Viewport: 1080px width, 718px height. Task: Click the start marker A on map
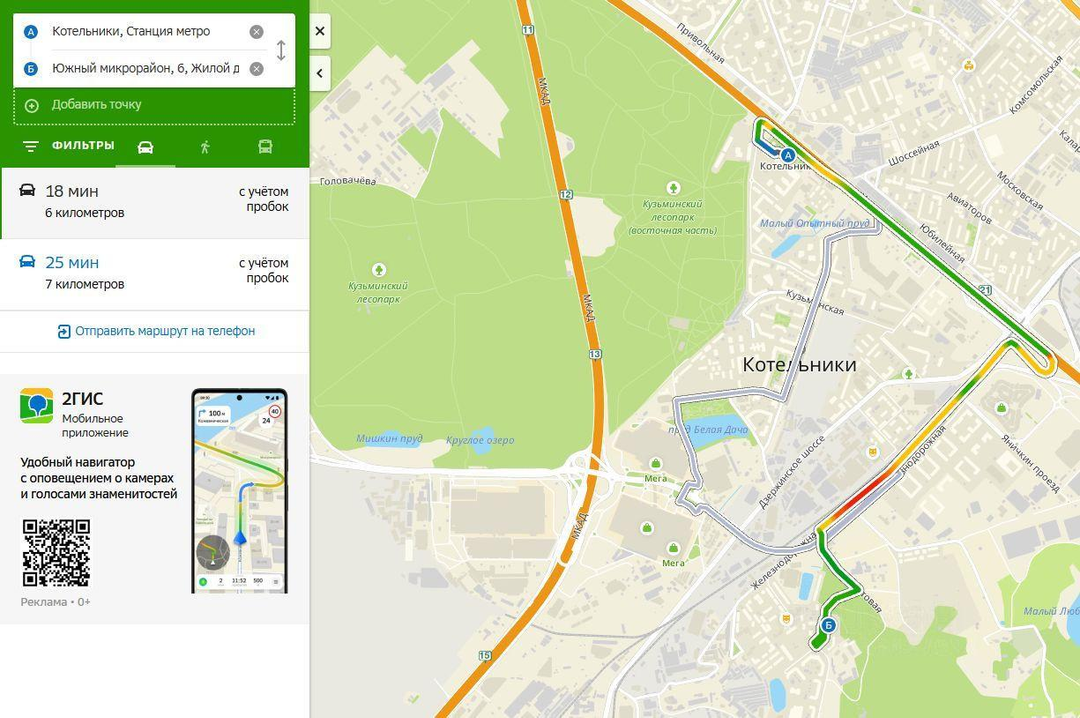788,156
